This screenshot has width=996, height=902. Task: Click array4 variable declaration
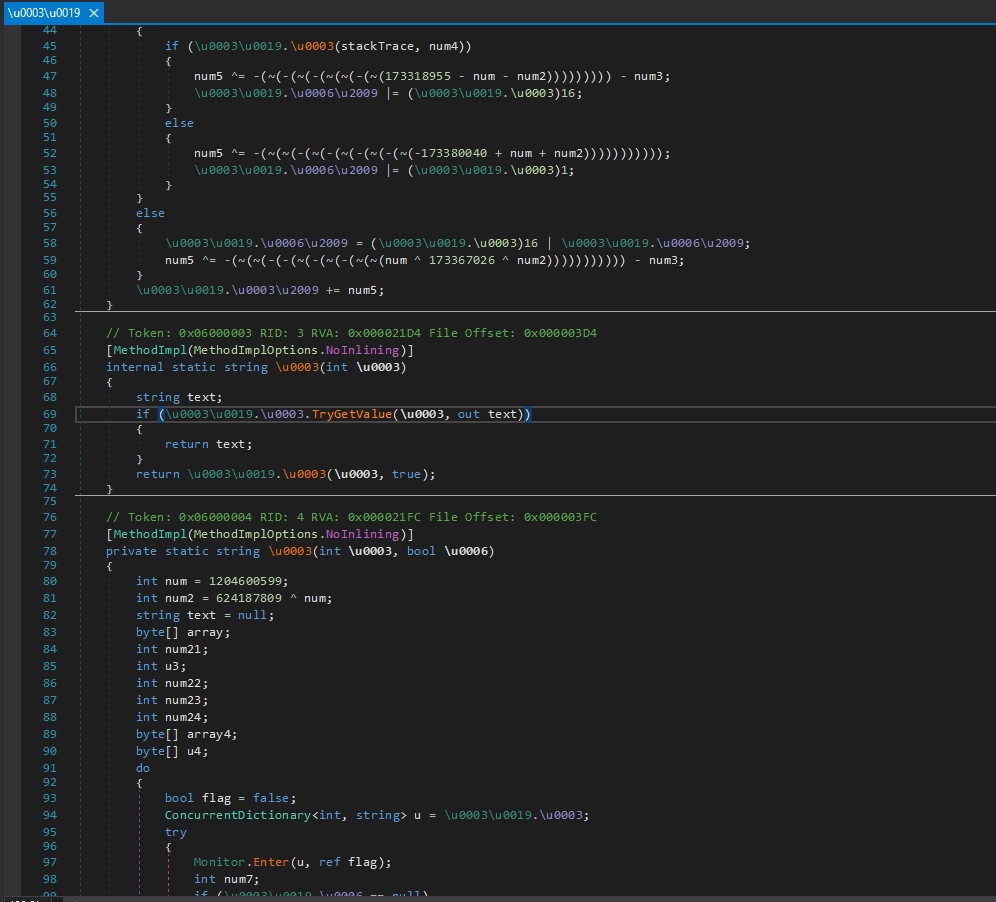[208, 734]
